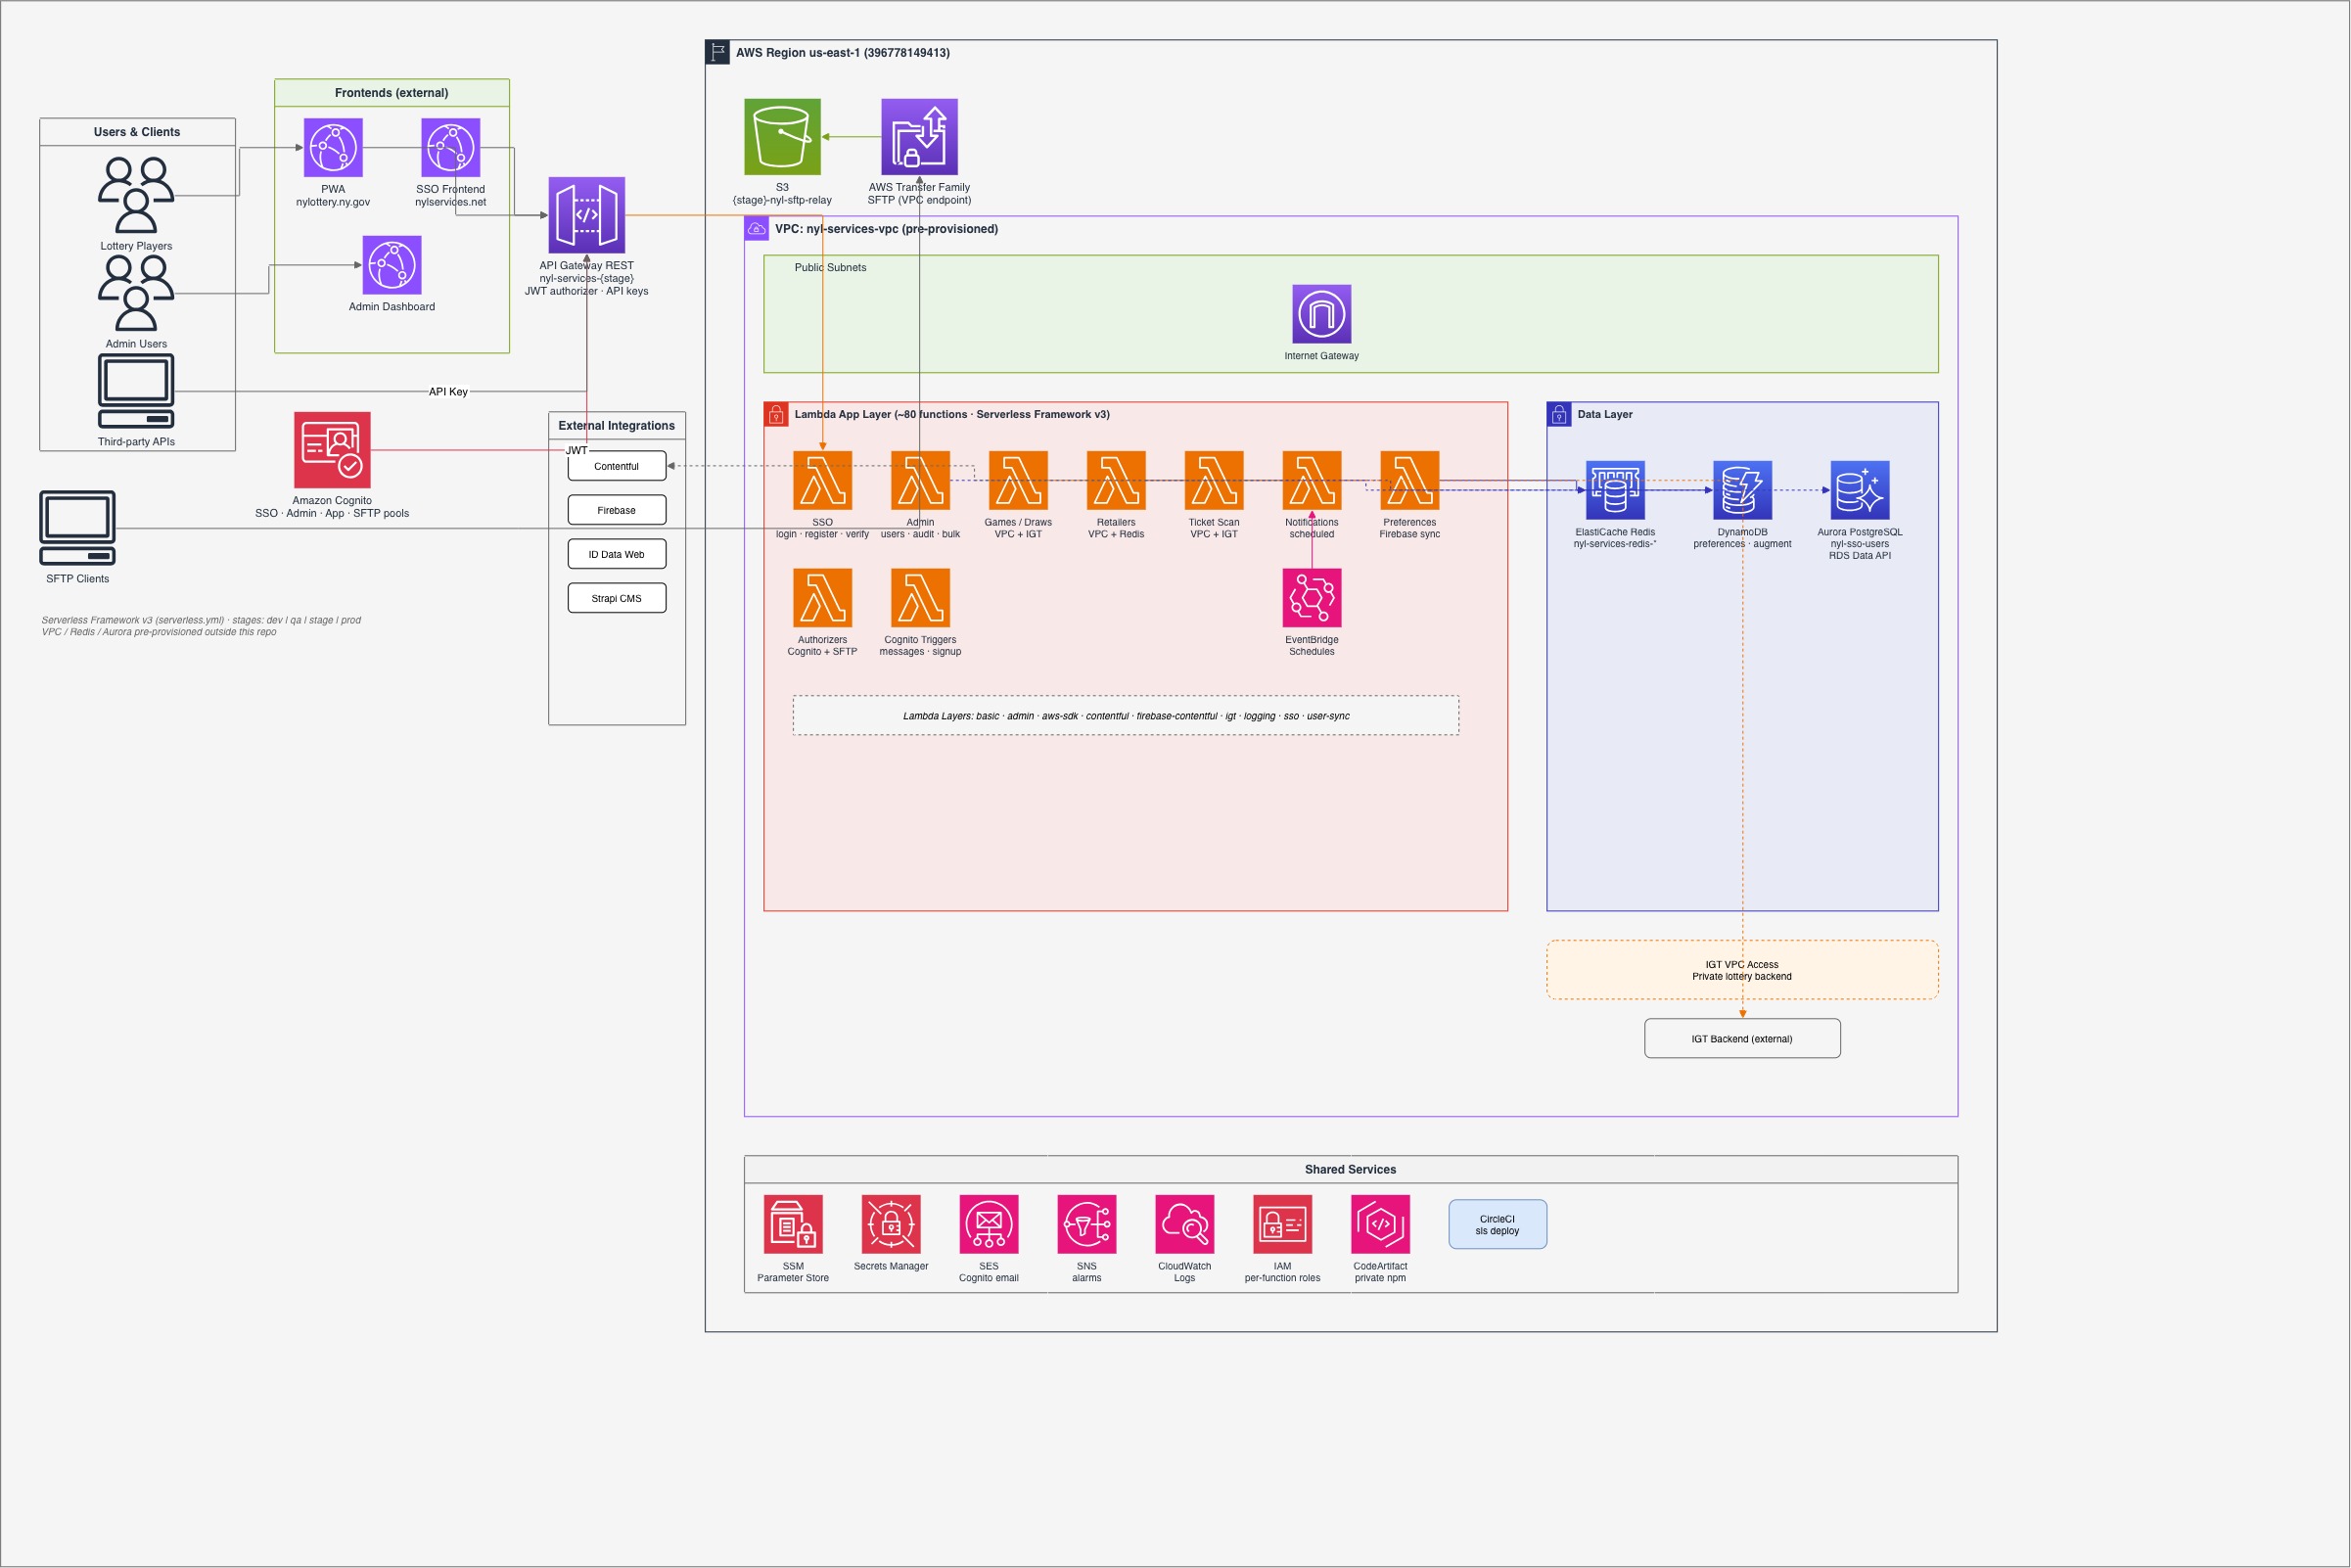Click the Internet Gateway icon
Viewport: 2351px width, 1568px height.
point(1321,314)
